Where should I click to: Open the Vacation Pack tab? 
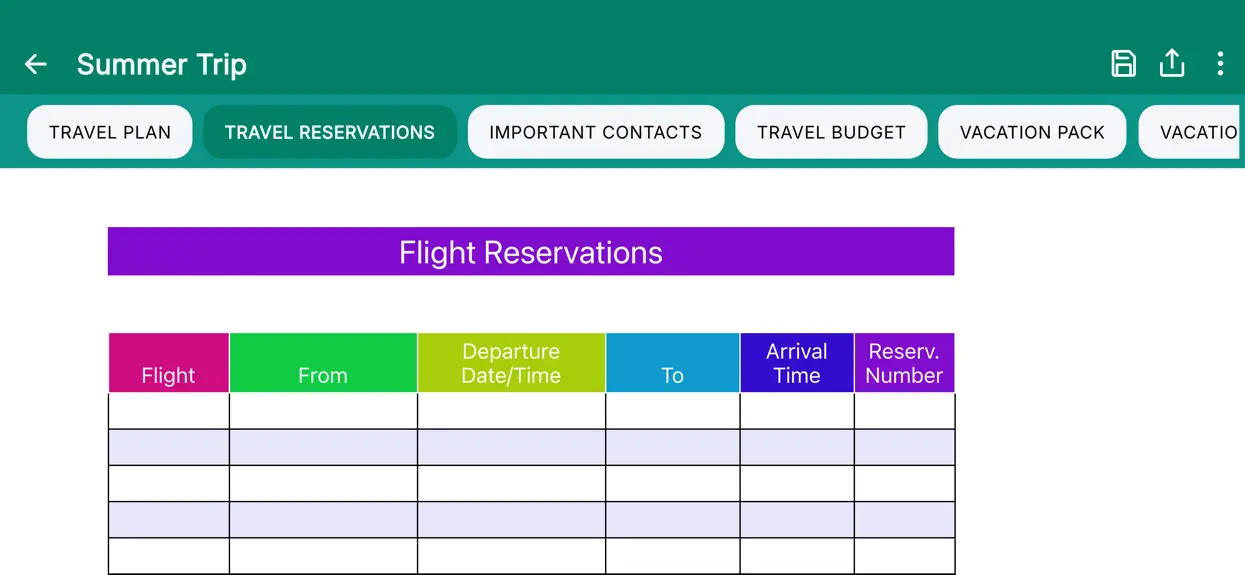click(1032, 132)
